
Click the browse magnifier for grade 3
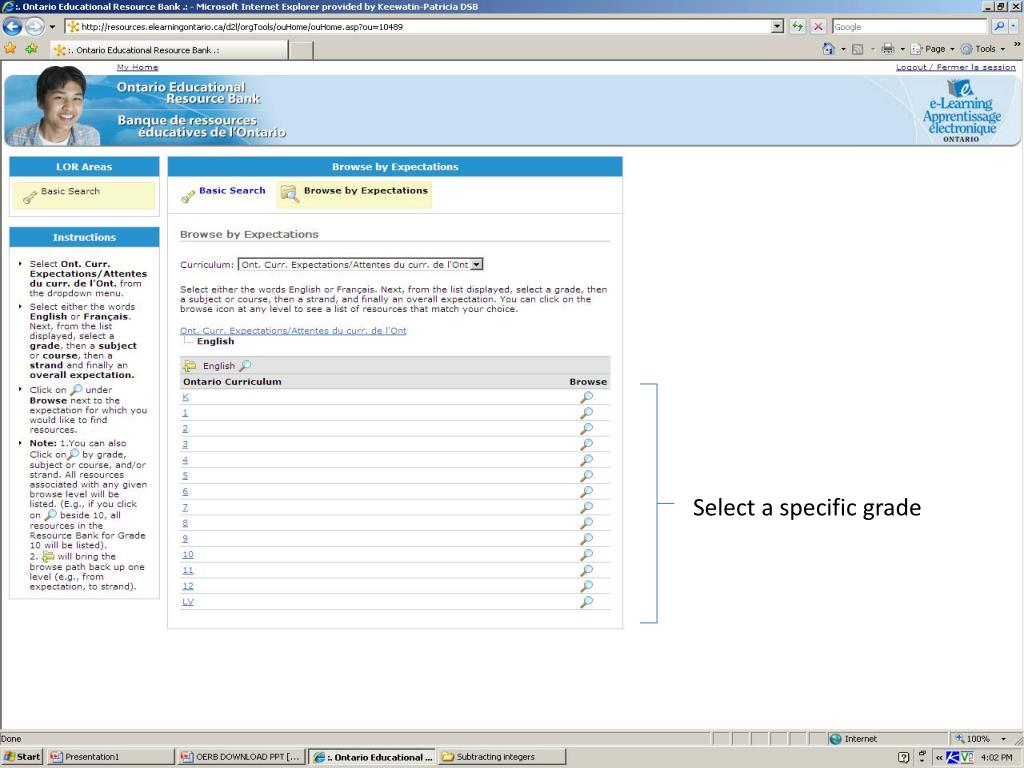[586, 444]
